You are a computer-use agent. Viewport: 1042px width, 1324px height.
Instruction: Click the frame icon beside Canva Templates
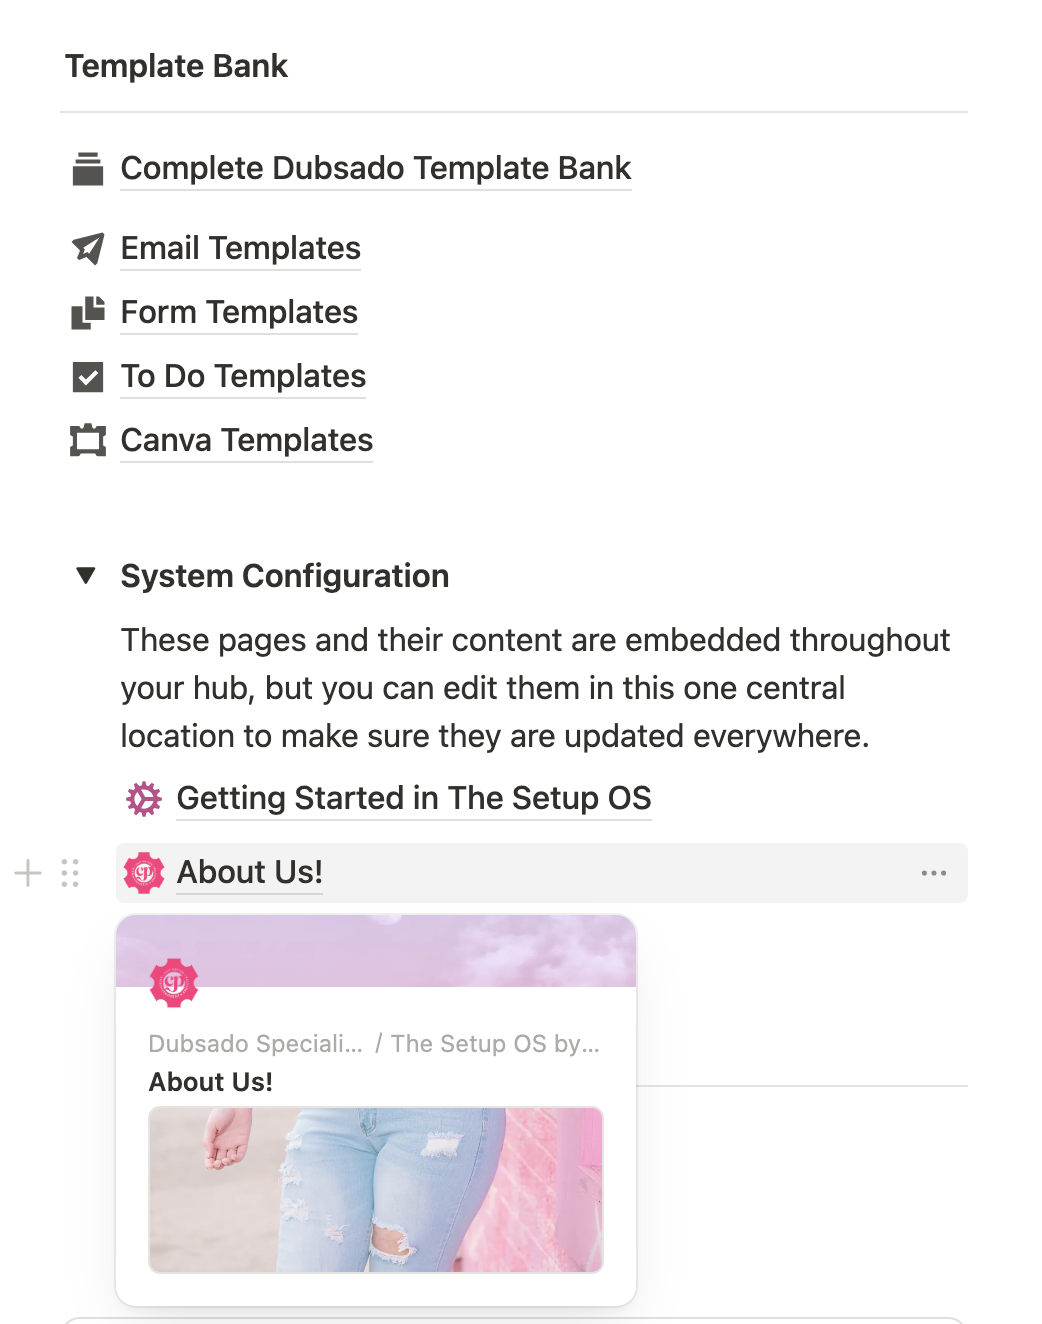click(88, 440)
